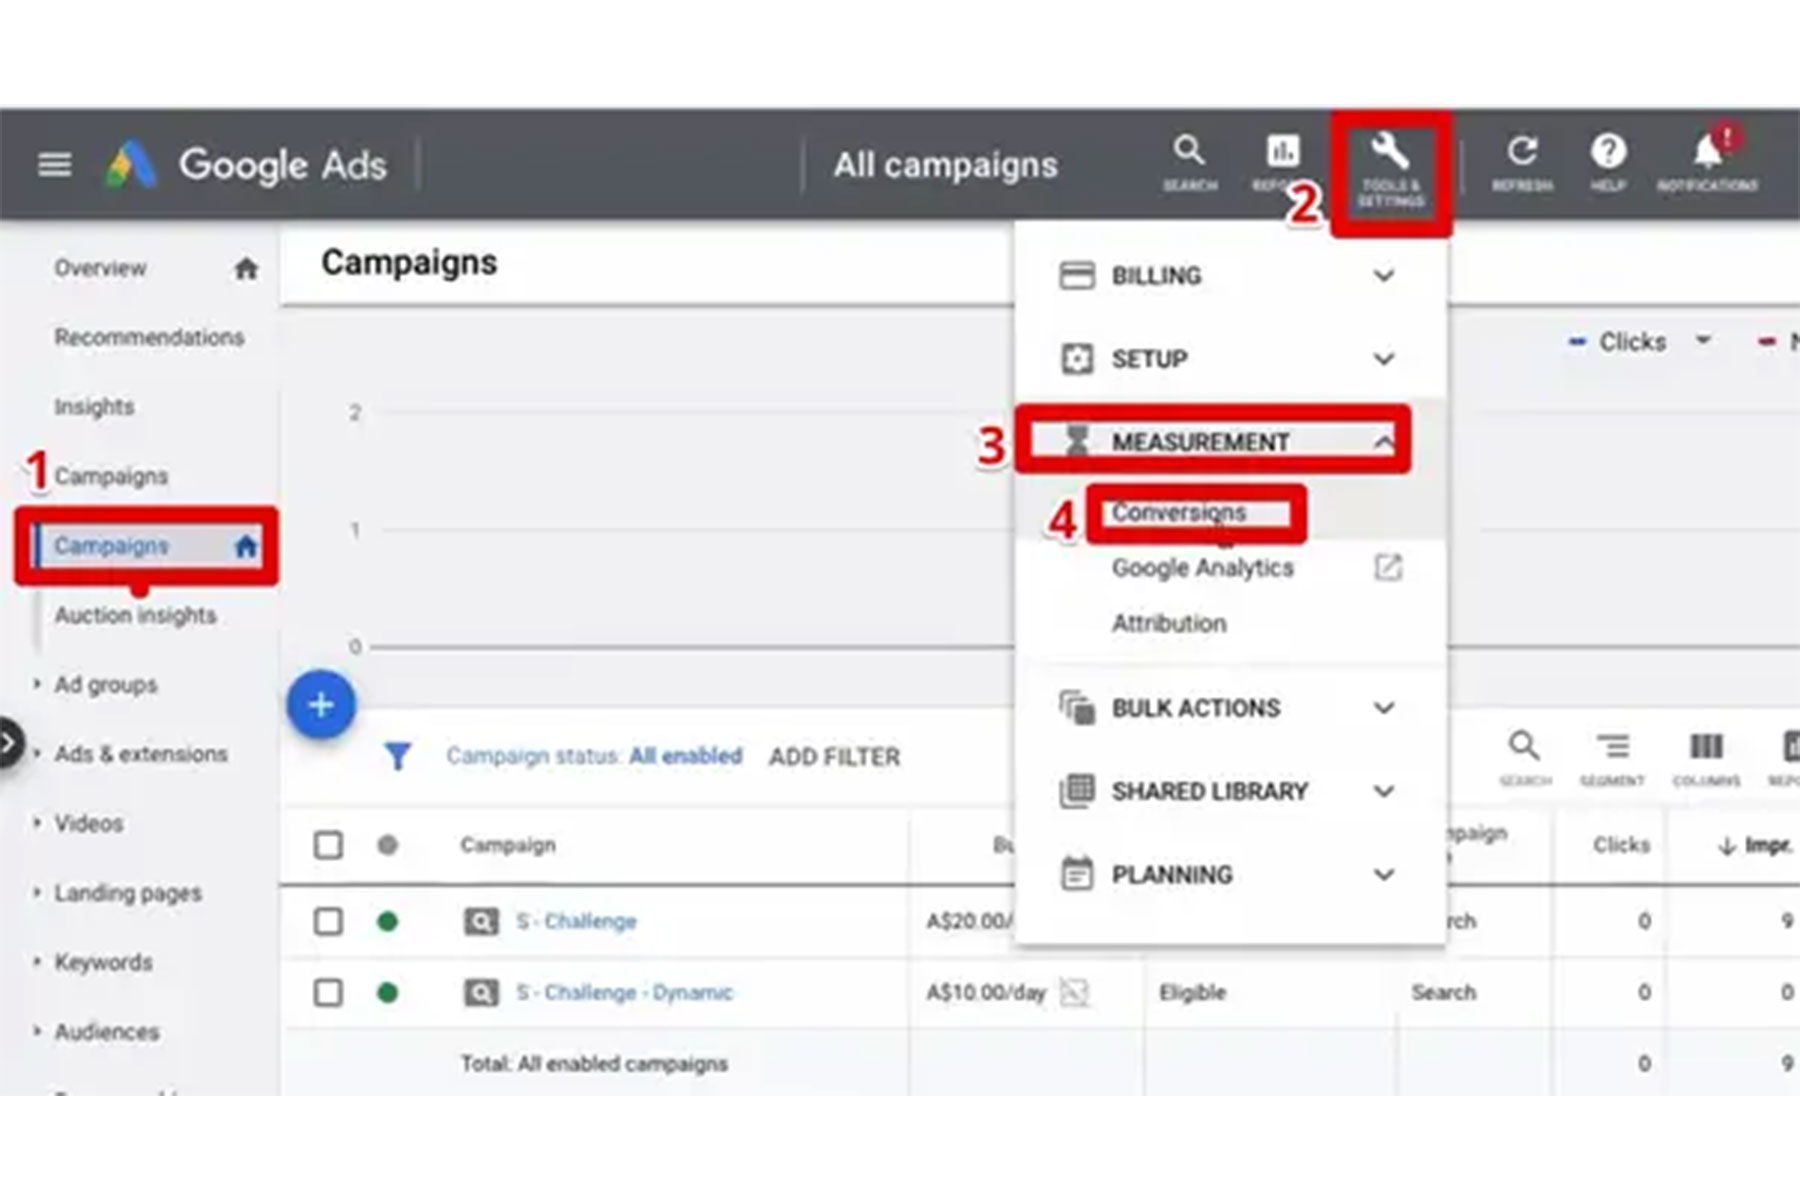Select Attribution menu entry

tap(1169, 623)
